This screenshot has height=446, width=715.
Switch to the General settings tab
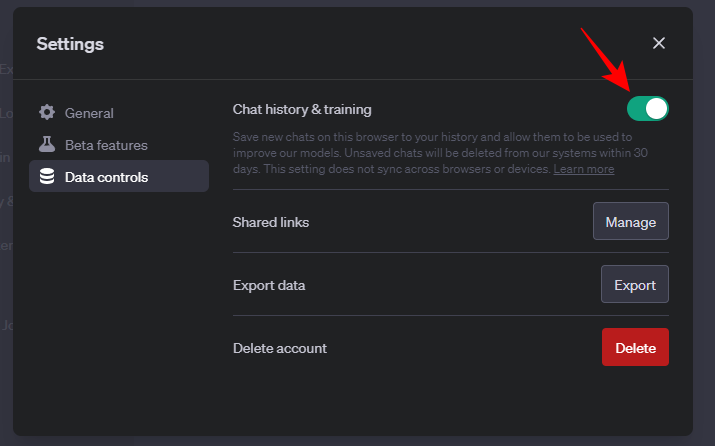[x=89, y=113]
